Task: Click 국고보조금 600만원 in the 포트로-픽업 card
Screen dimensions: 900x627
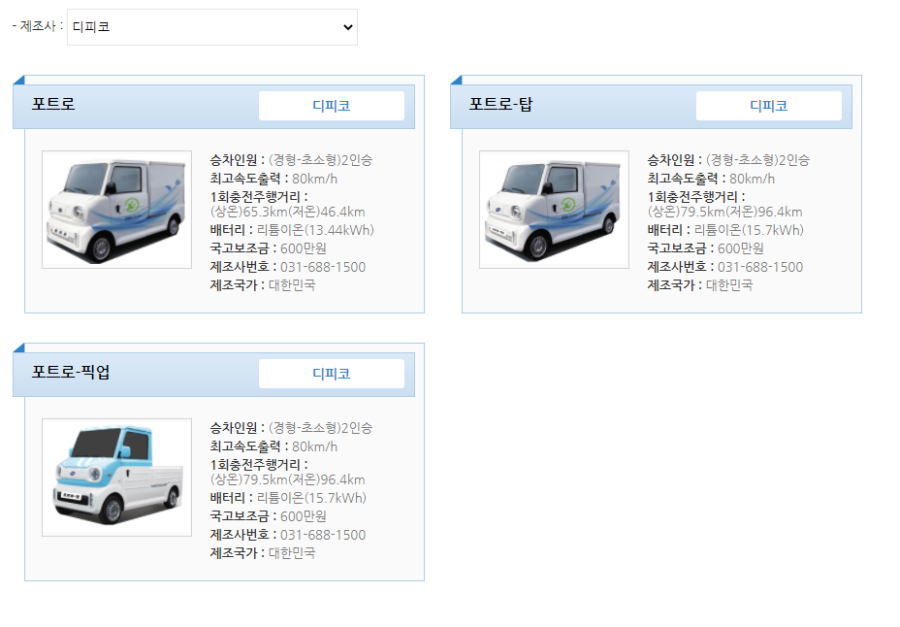Action: 268,517
